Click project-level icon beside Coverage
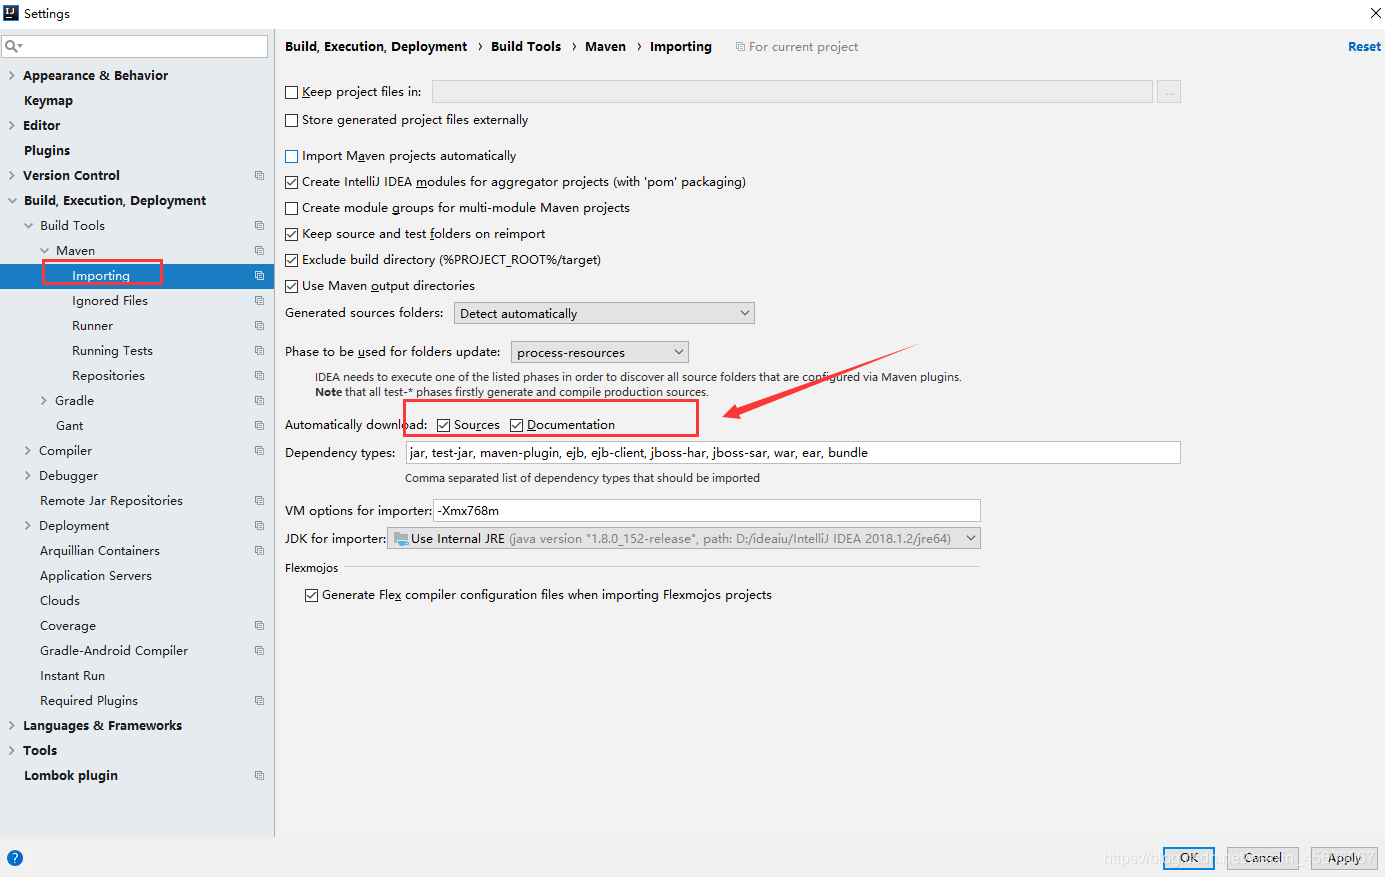The image size is (1385, 877). [259, 625]
